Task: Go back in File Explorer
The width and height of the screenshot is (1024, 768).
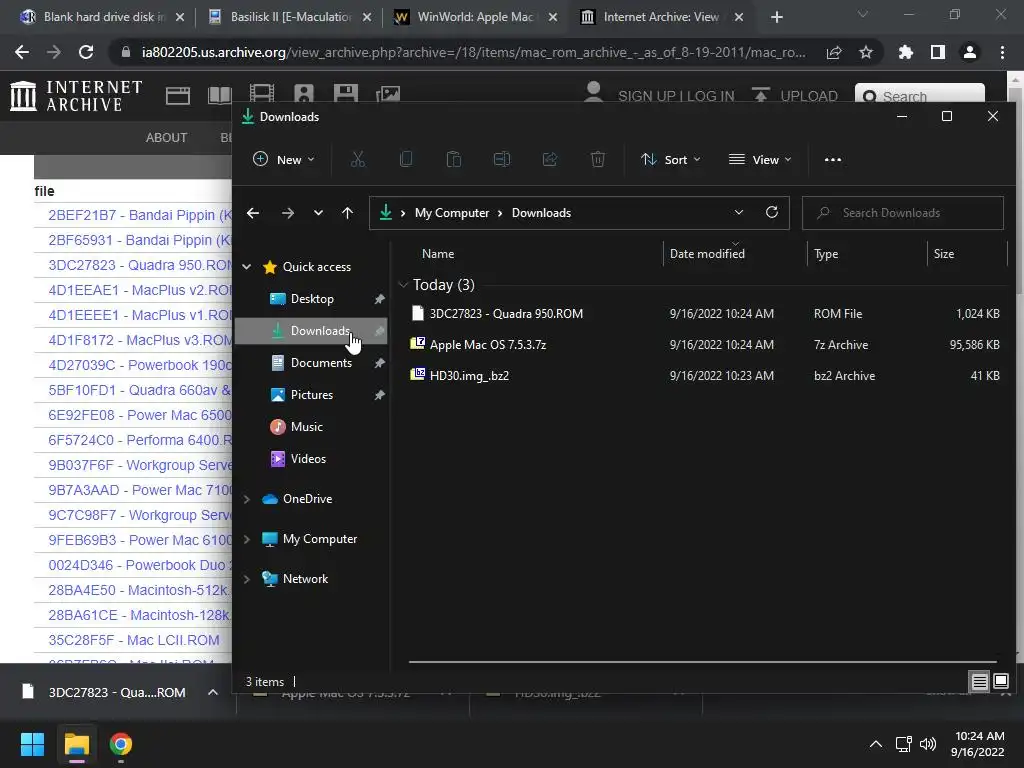Action: coord(253,213)
